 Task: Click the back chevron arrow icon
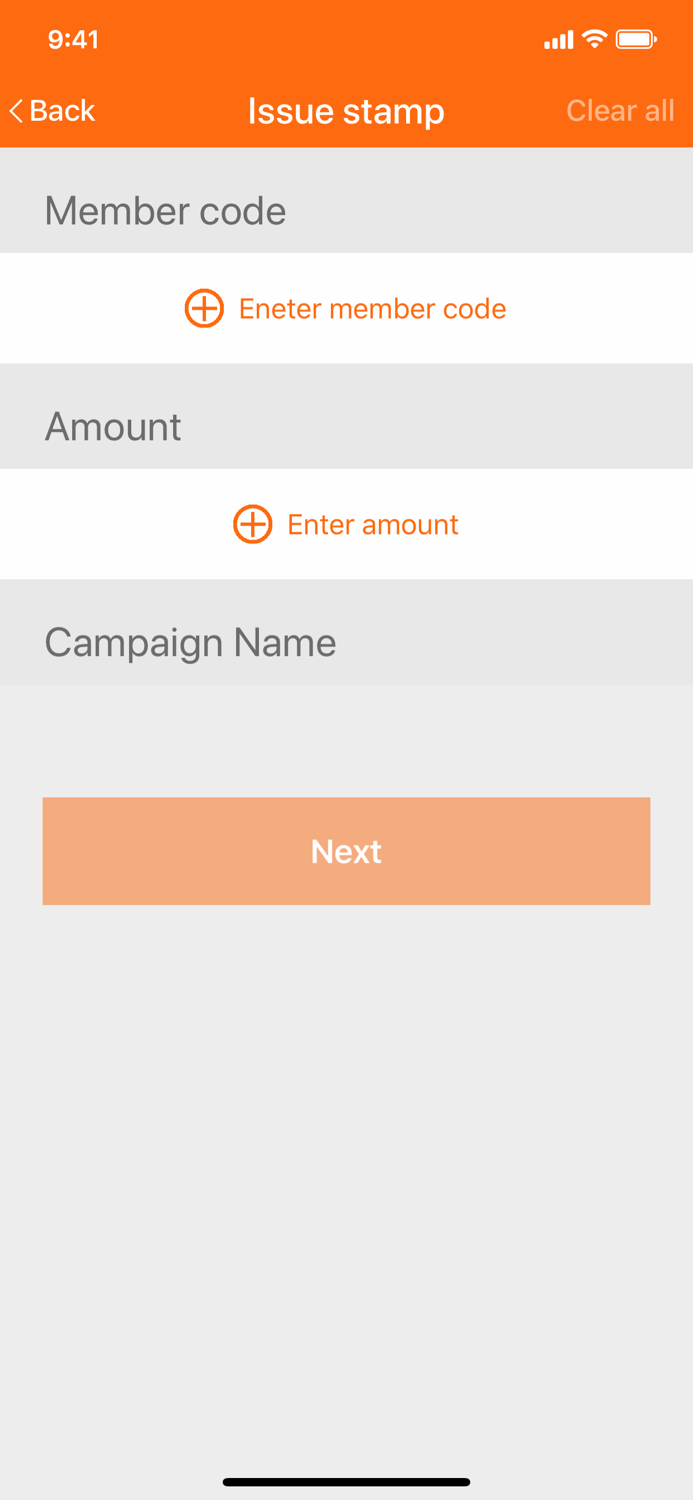pyautogui.click(x=14, y=110)
